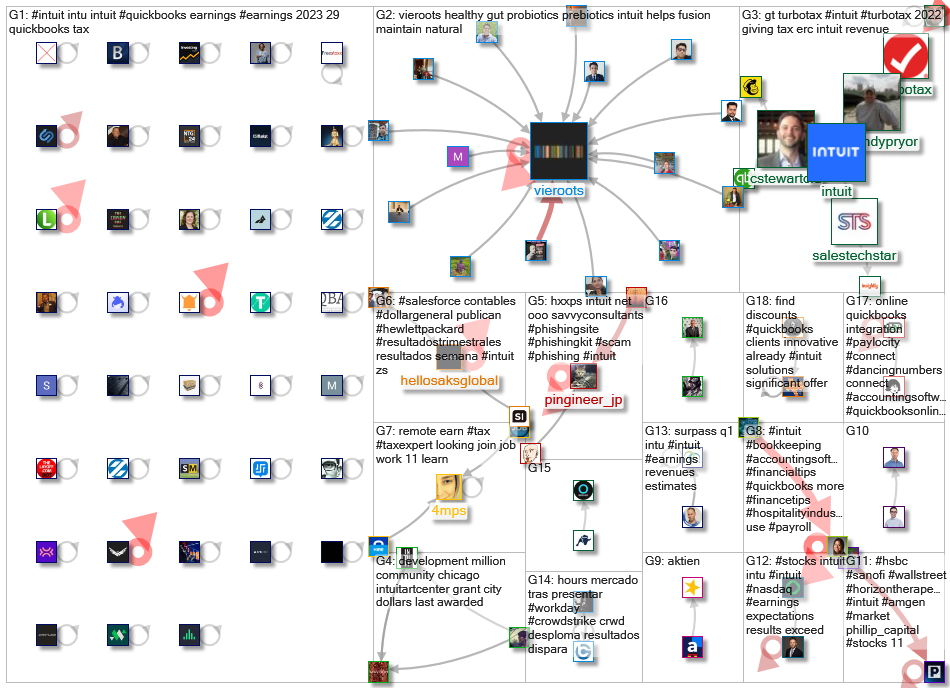Screen dimensions: 950x688
Task: Select the teal T node in G1
Action: [x=261, y=302]
